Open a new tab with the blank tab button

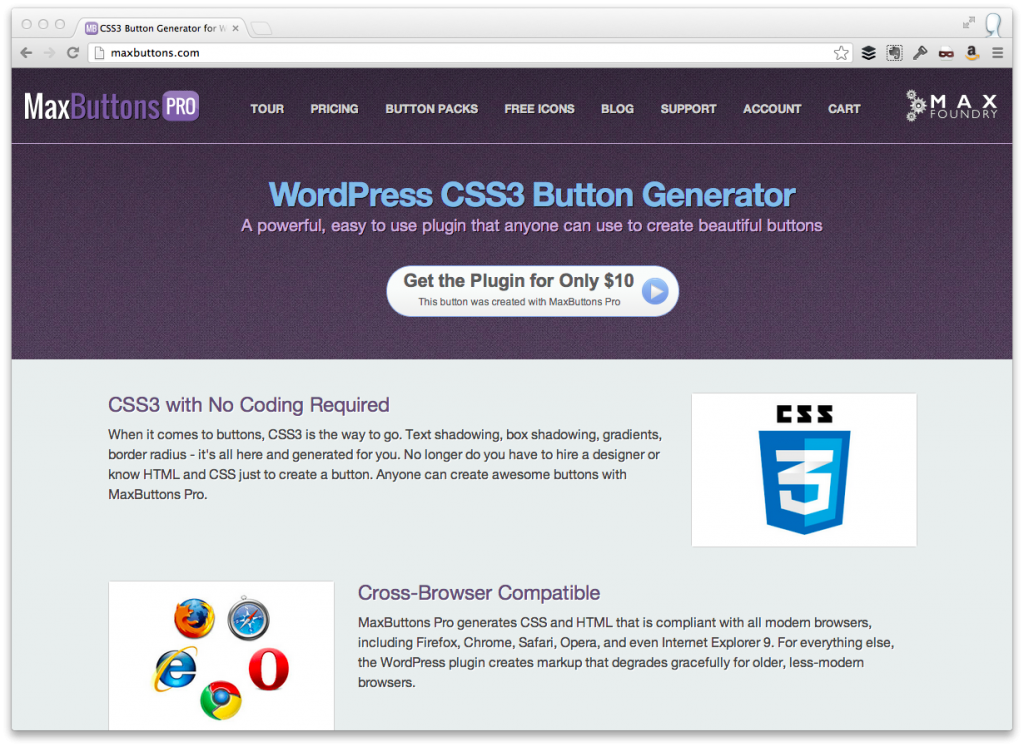pos(261,28)
